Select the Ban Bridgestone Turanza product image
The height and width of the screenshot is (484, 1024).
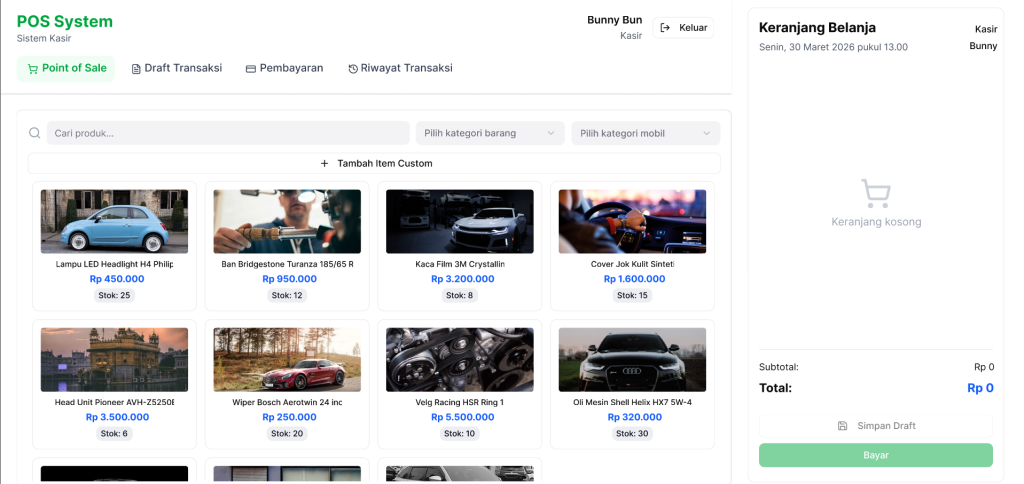pos(287,221)
